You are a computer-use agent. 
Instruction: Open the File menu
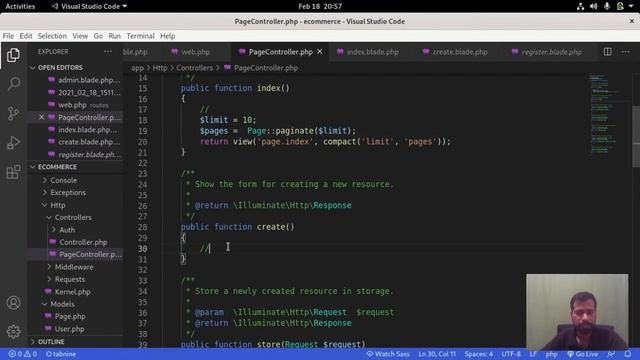pos(8,36)
